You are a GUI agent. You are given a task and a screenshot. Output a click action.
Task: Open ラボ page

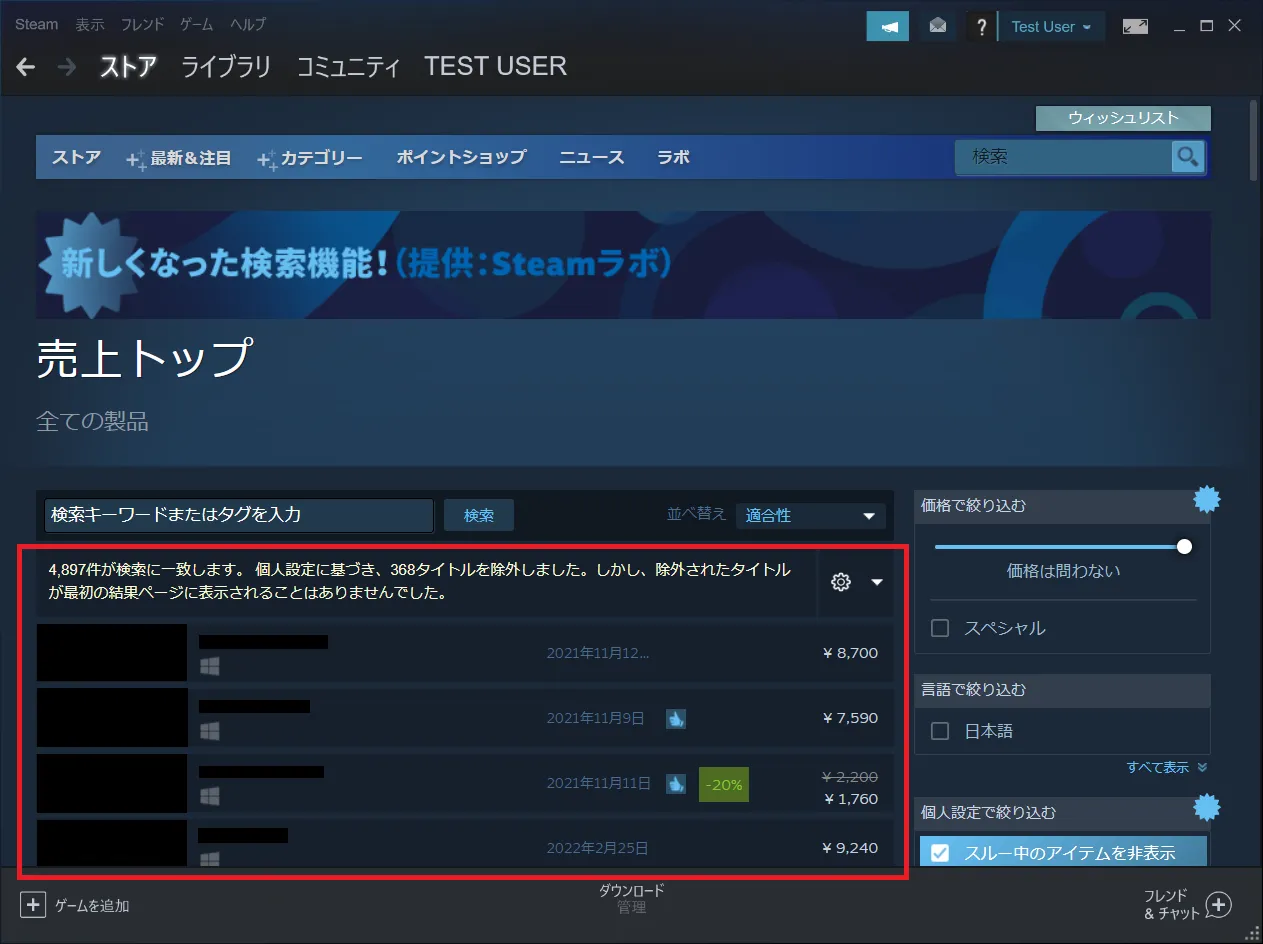[673, 157]
